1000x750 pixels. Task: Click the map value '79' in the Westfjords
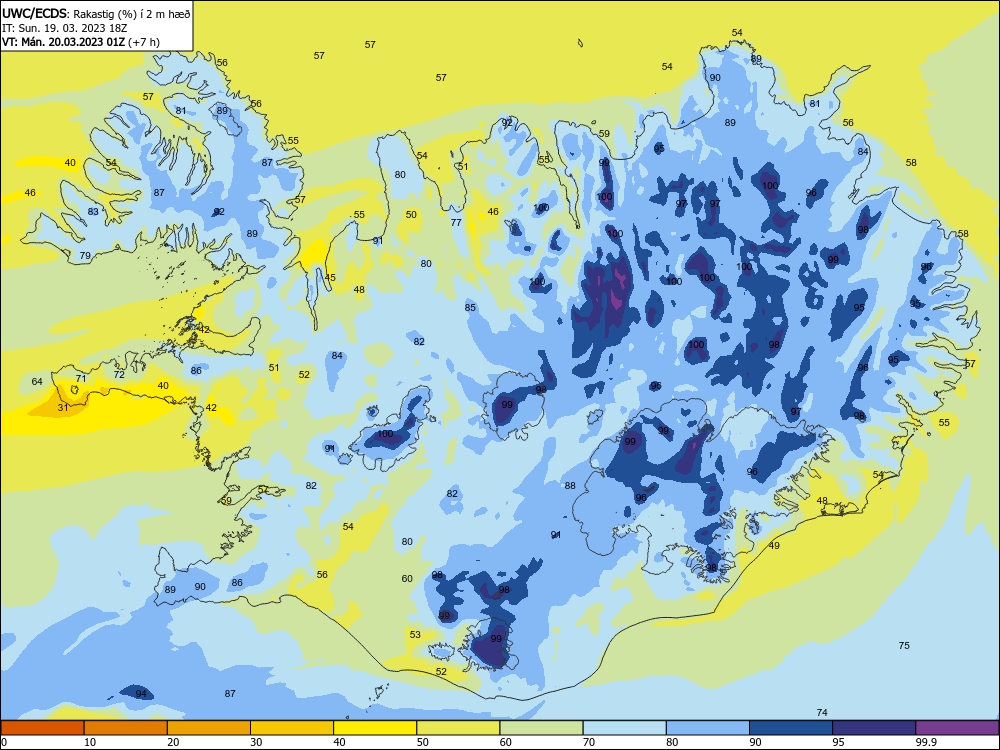click(85, 256)
